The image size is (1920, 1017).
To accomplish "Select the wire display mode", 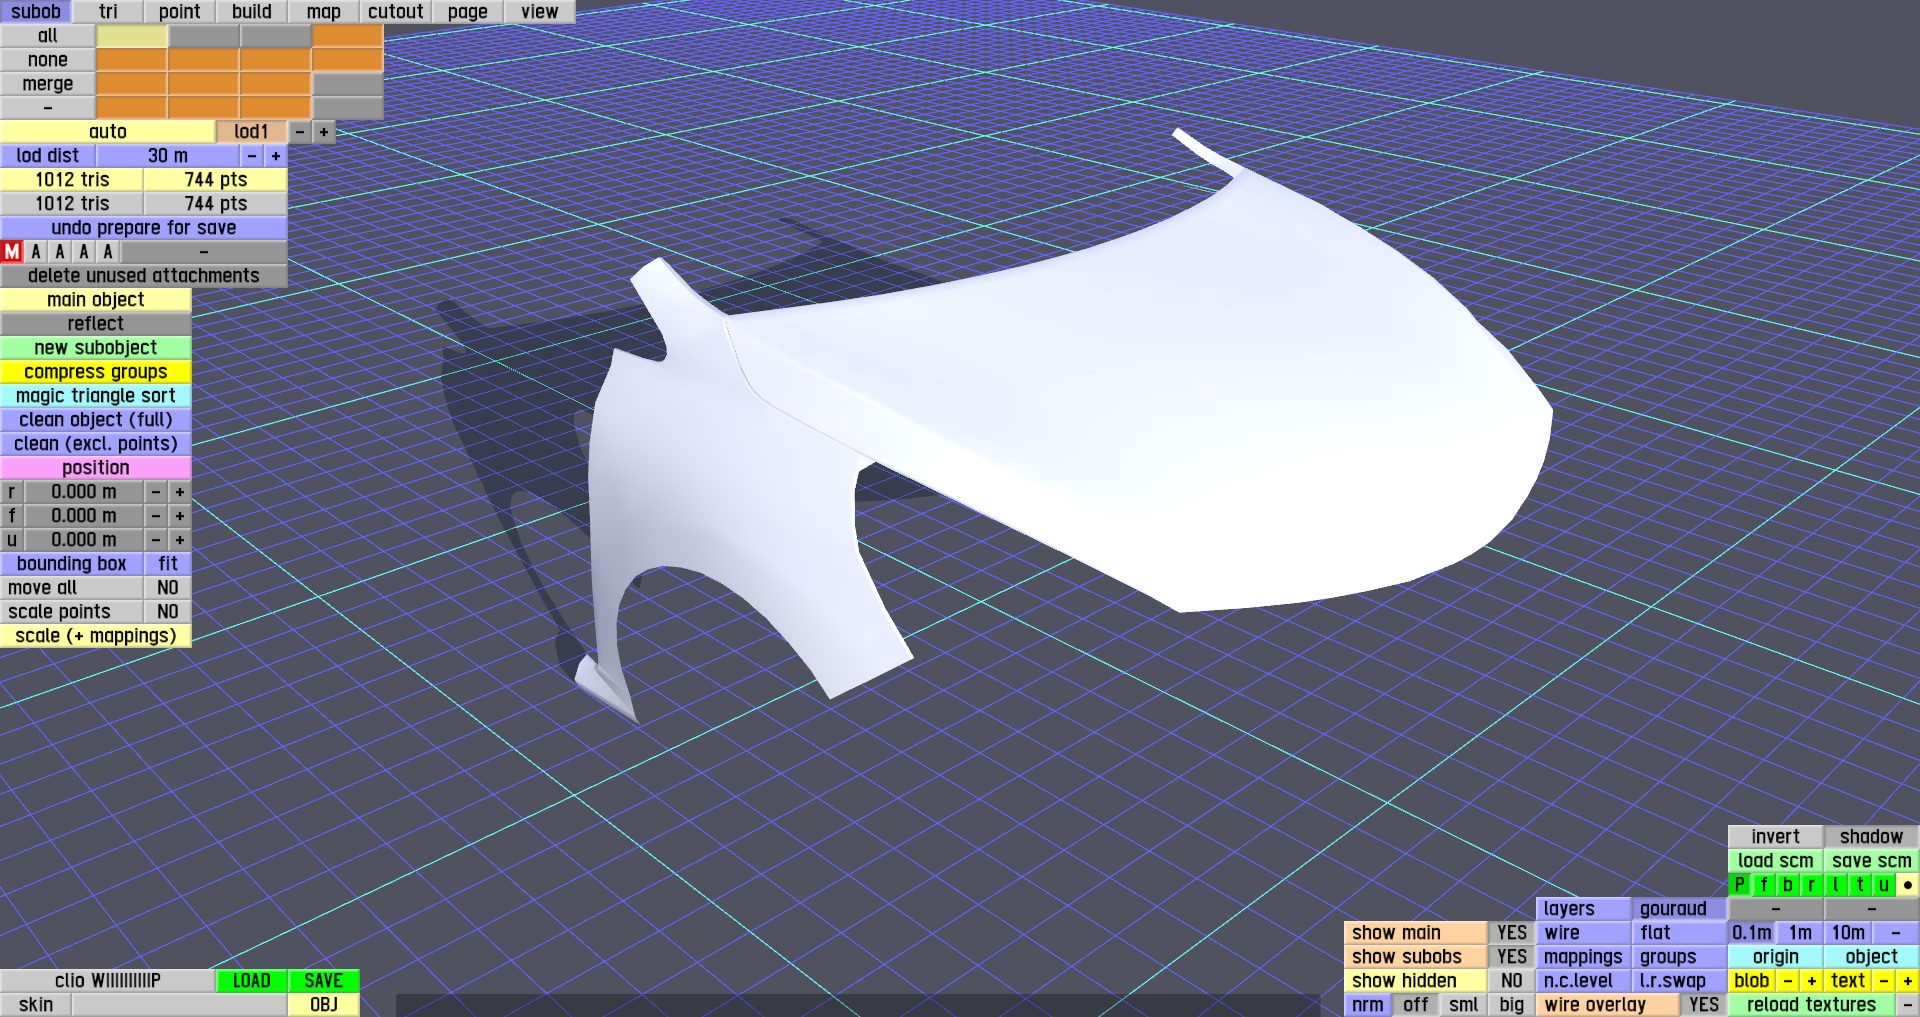I will [x=1583, y=933].
